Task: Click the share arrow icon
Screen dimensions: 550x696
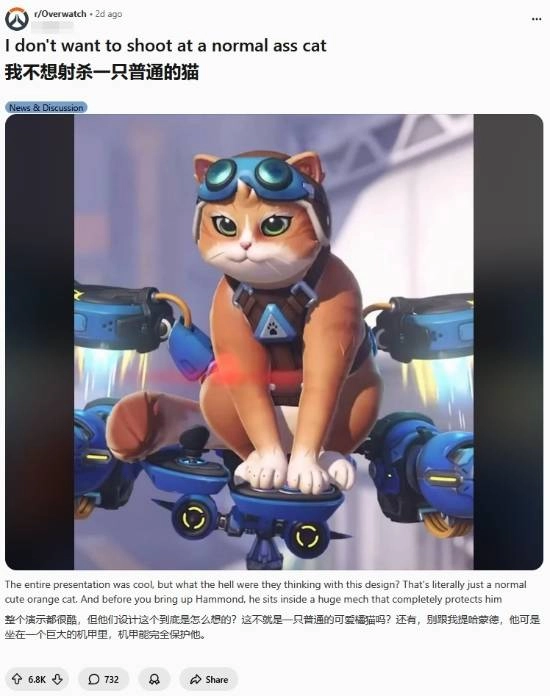Action: pos(195,679)
